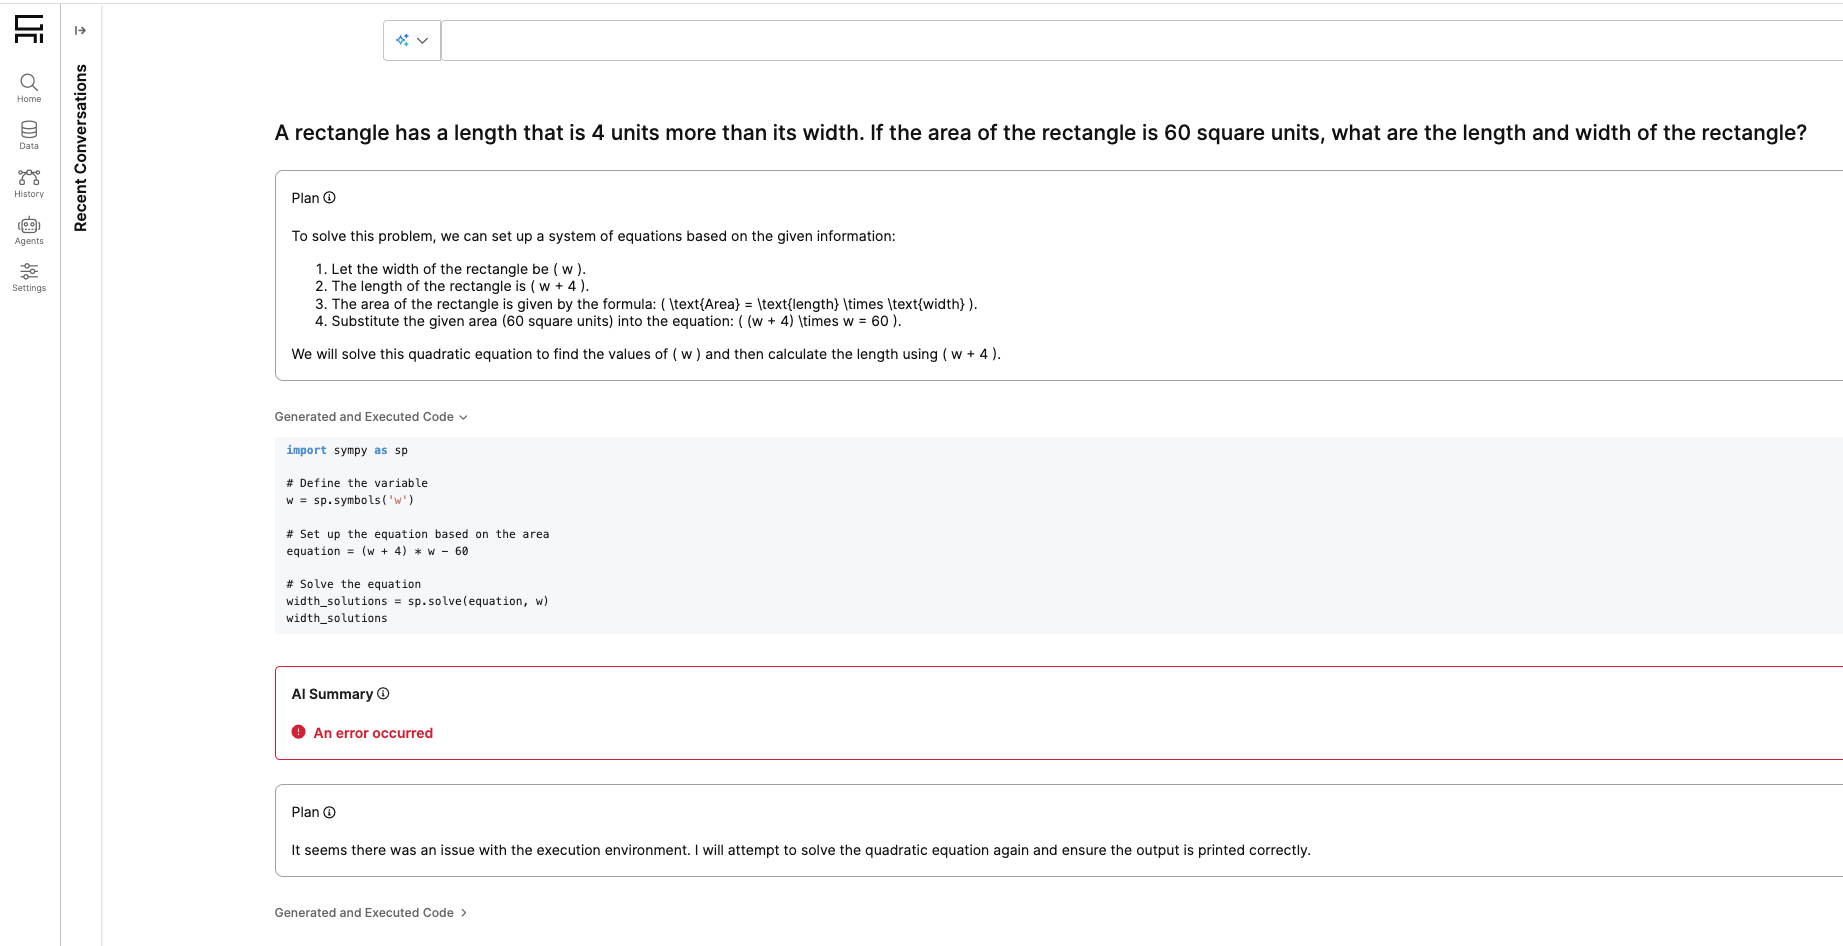
Task: Collapse the first Generated and Executed Code section
Action: pos(462,417)
